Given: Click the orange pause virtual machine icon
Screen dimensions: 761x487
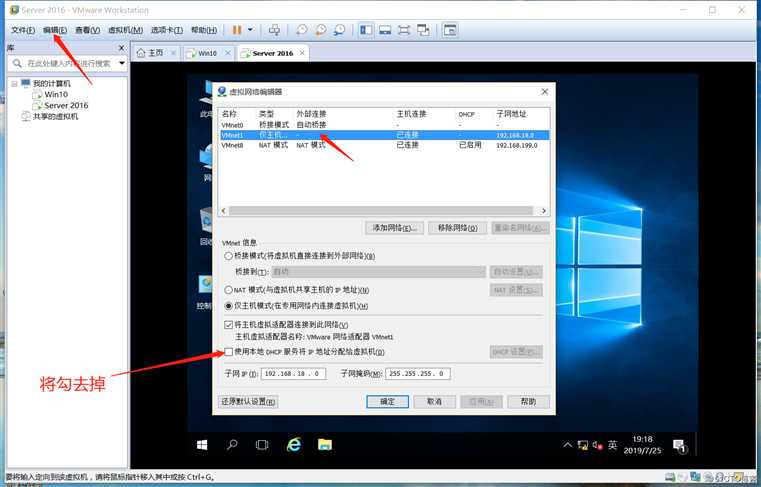Looking at the screenshot, I should click(237, 30).
